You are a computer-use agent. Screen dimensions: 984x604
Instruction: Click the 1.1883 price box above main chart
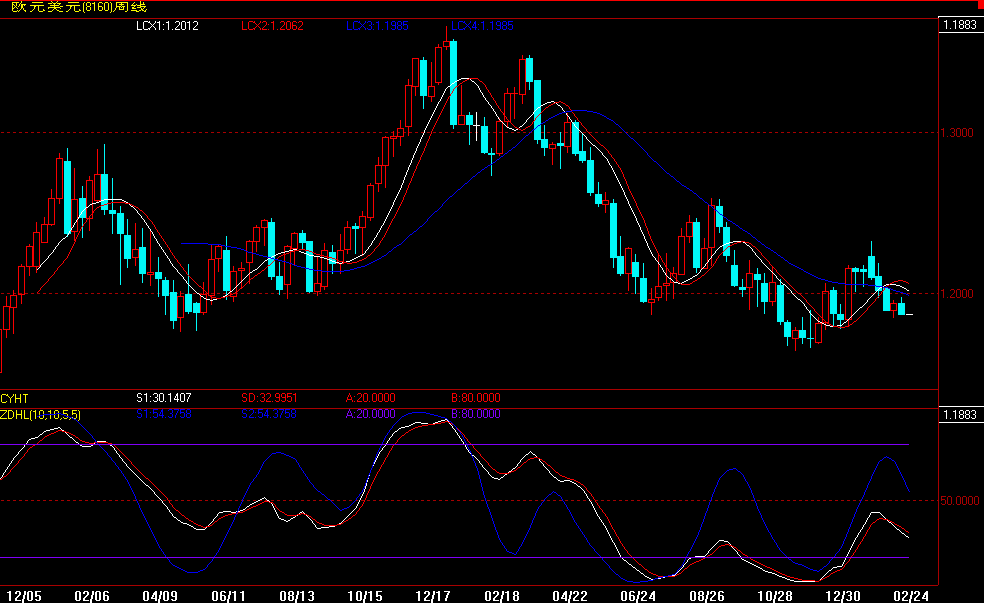tap(960, 25)
